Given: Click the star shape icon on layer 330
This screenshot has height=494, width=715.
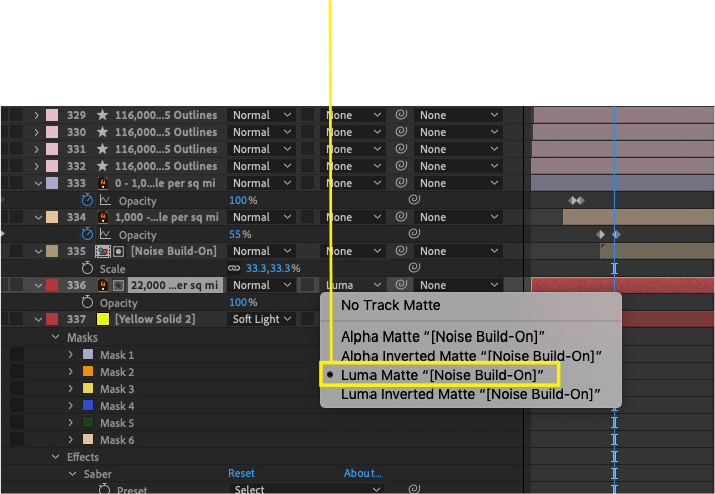Looking at the screenshot, I should [103, 132].
